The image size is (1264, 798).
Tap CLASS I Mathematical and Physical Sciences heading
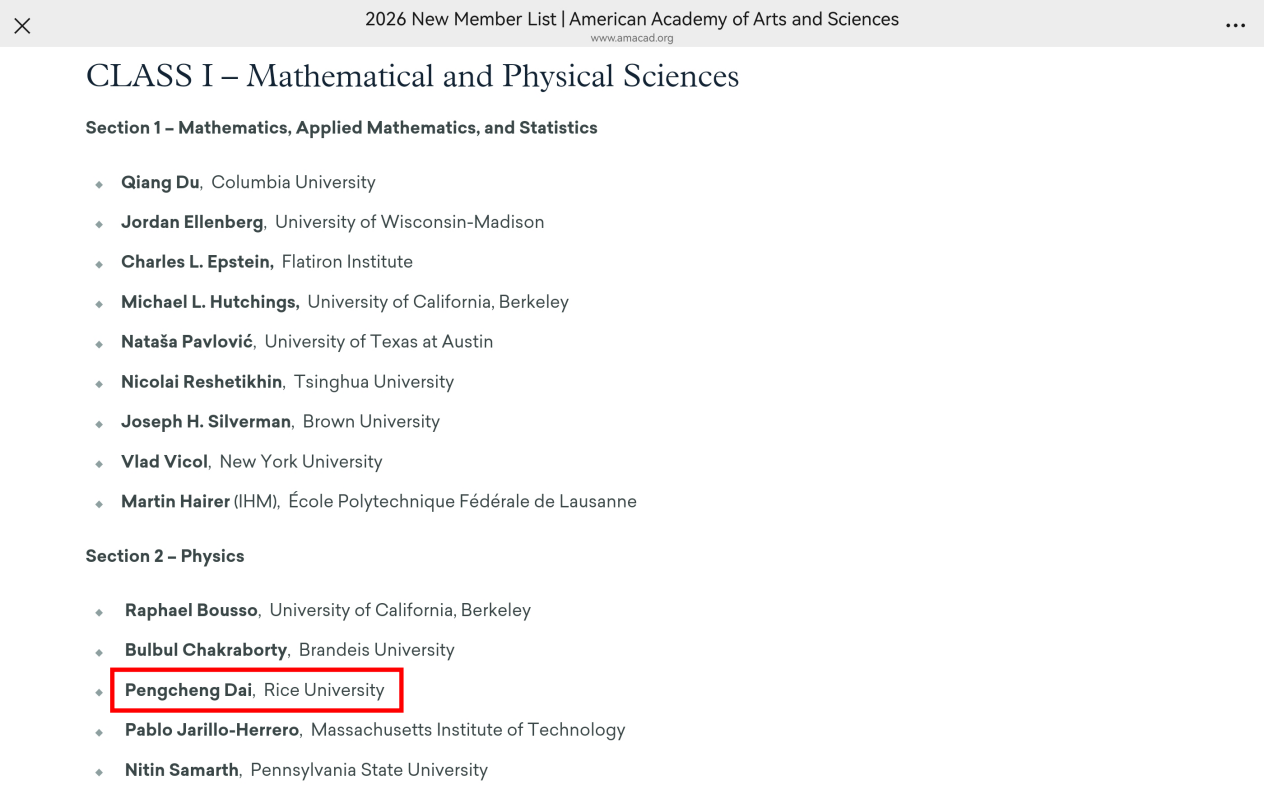coord(412,76)
